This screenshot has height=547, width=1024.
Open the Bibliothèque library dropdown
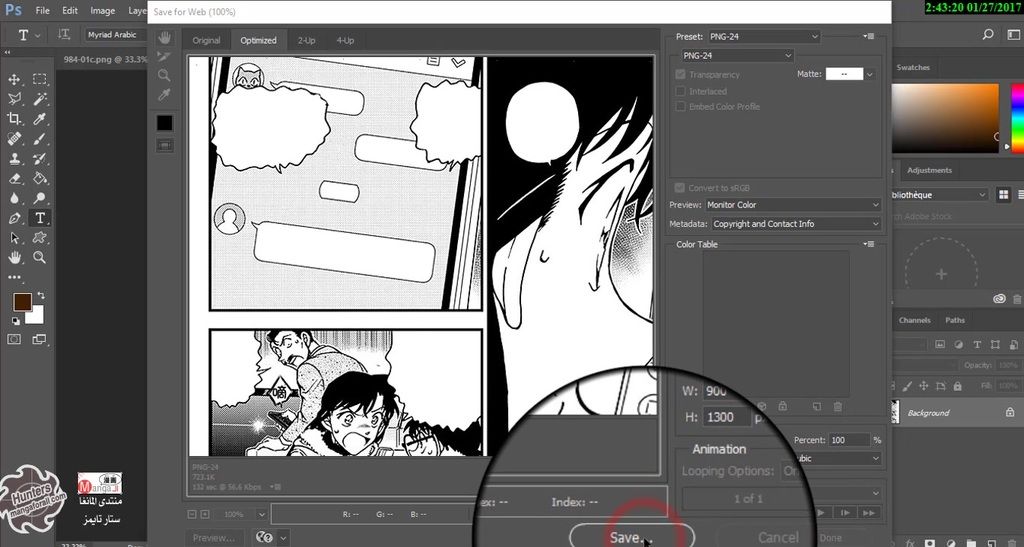[940, 195]
